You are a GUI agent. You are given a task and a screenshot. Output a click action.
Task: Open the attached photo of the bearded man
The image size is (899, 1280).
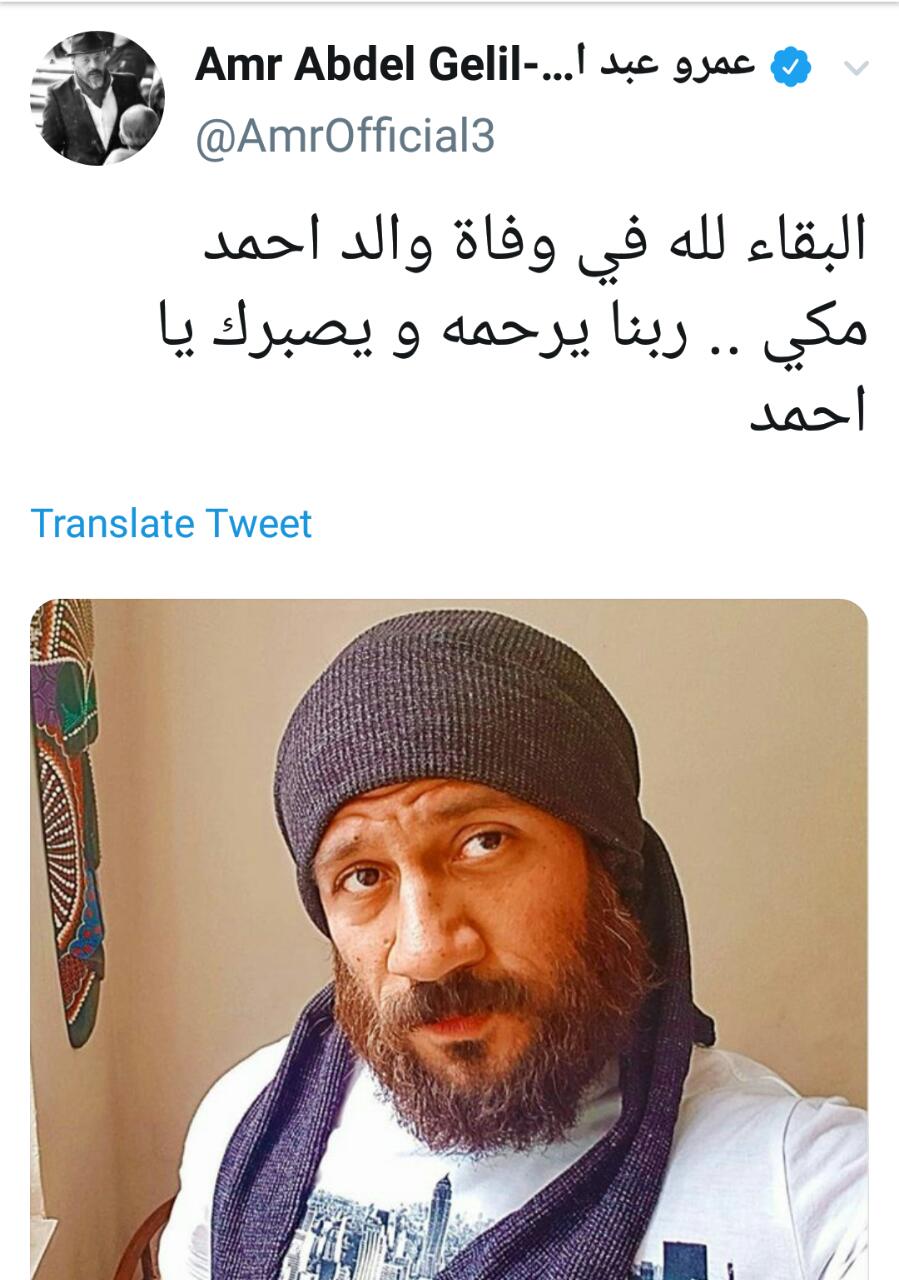tap(449, 939)
